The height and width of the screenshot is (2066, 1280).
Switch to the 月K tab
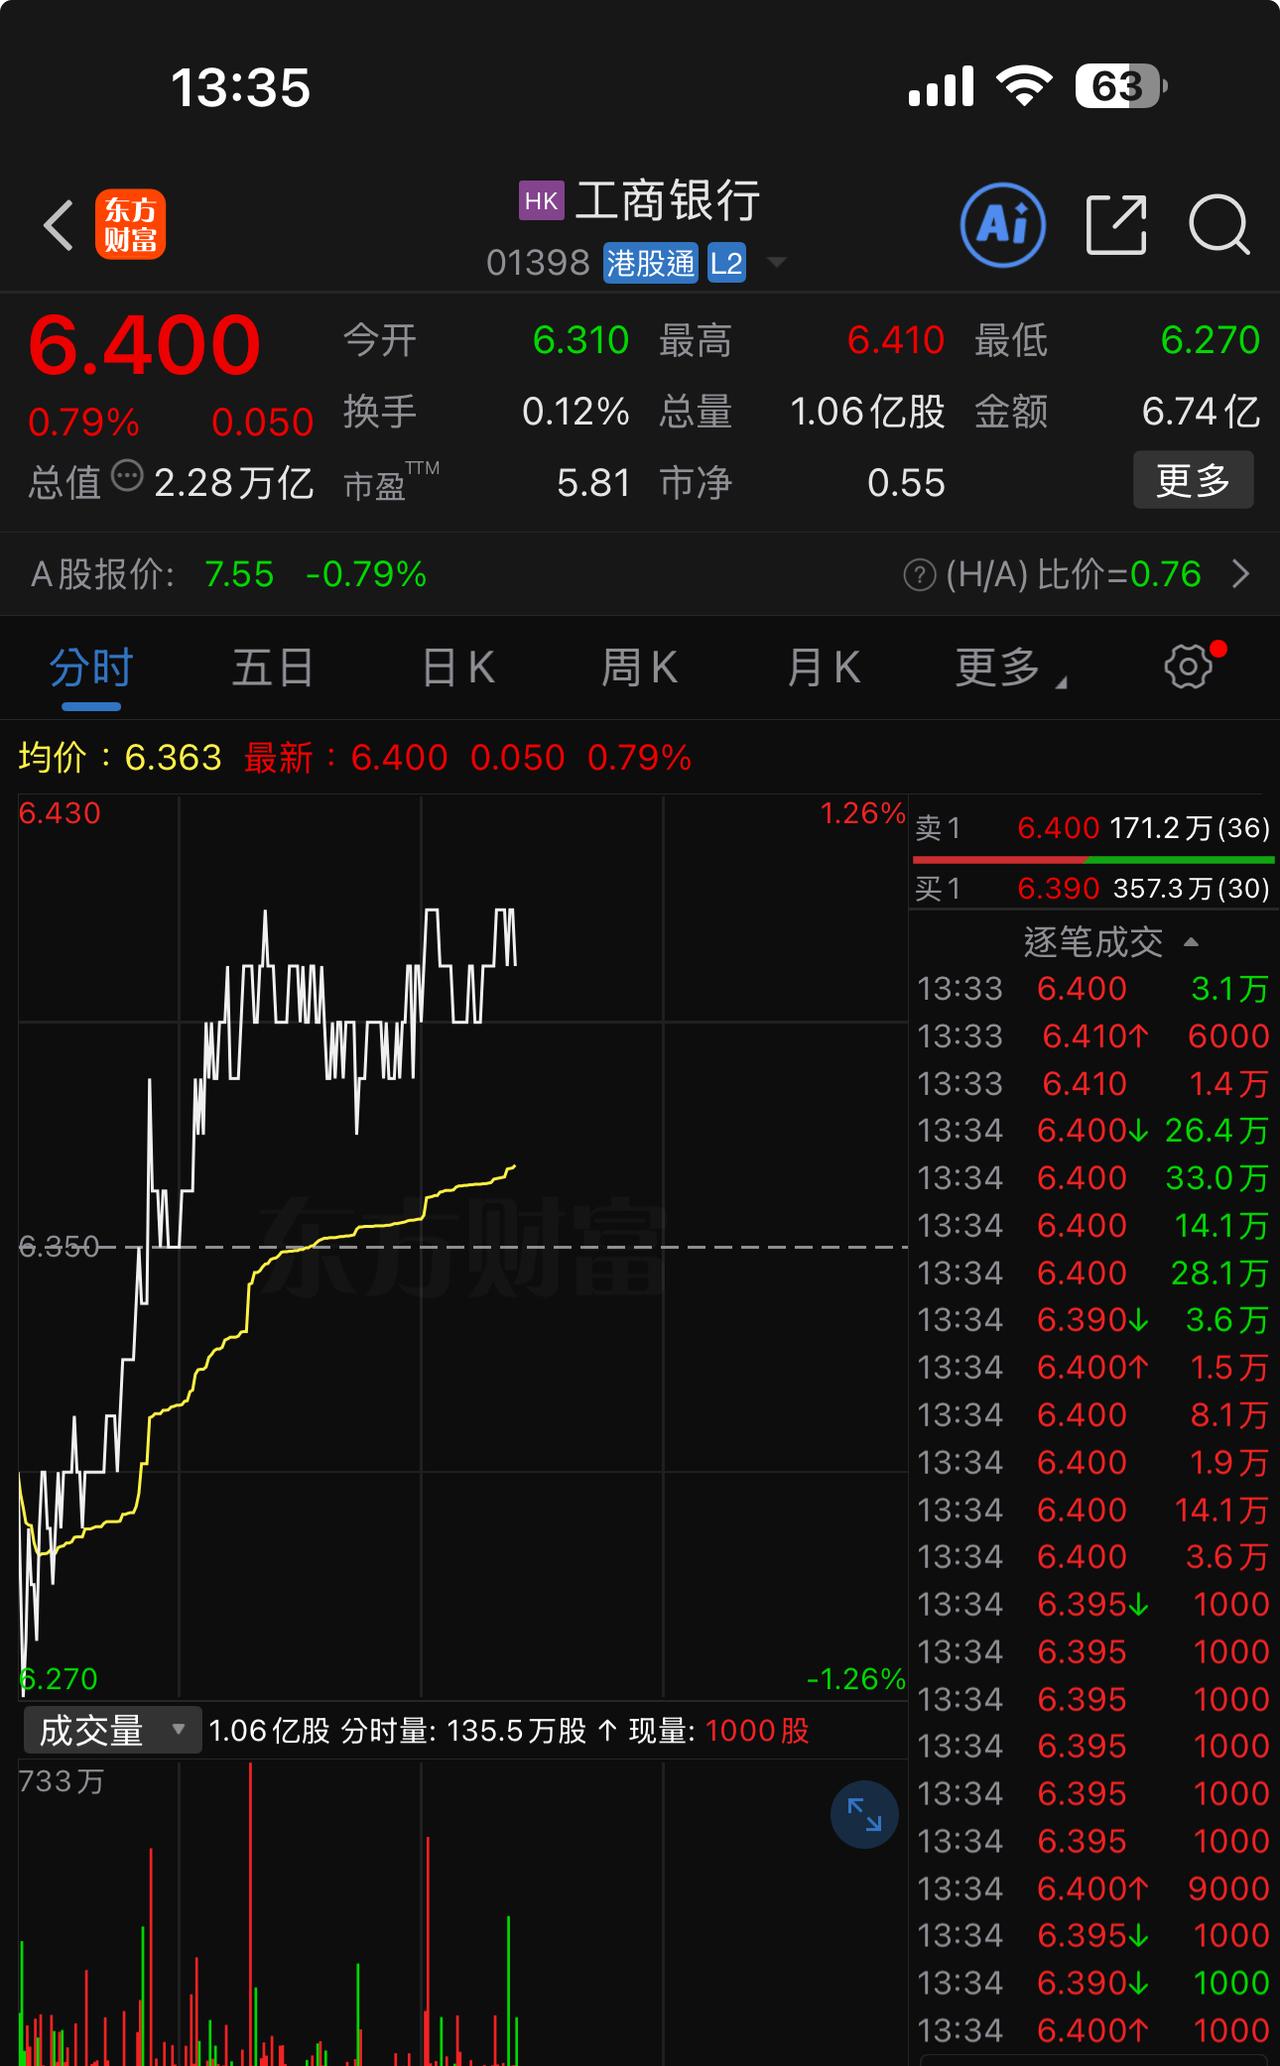(823, 667)
